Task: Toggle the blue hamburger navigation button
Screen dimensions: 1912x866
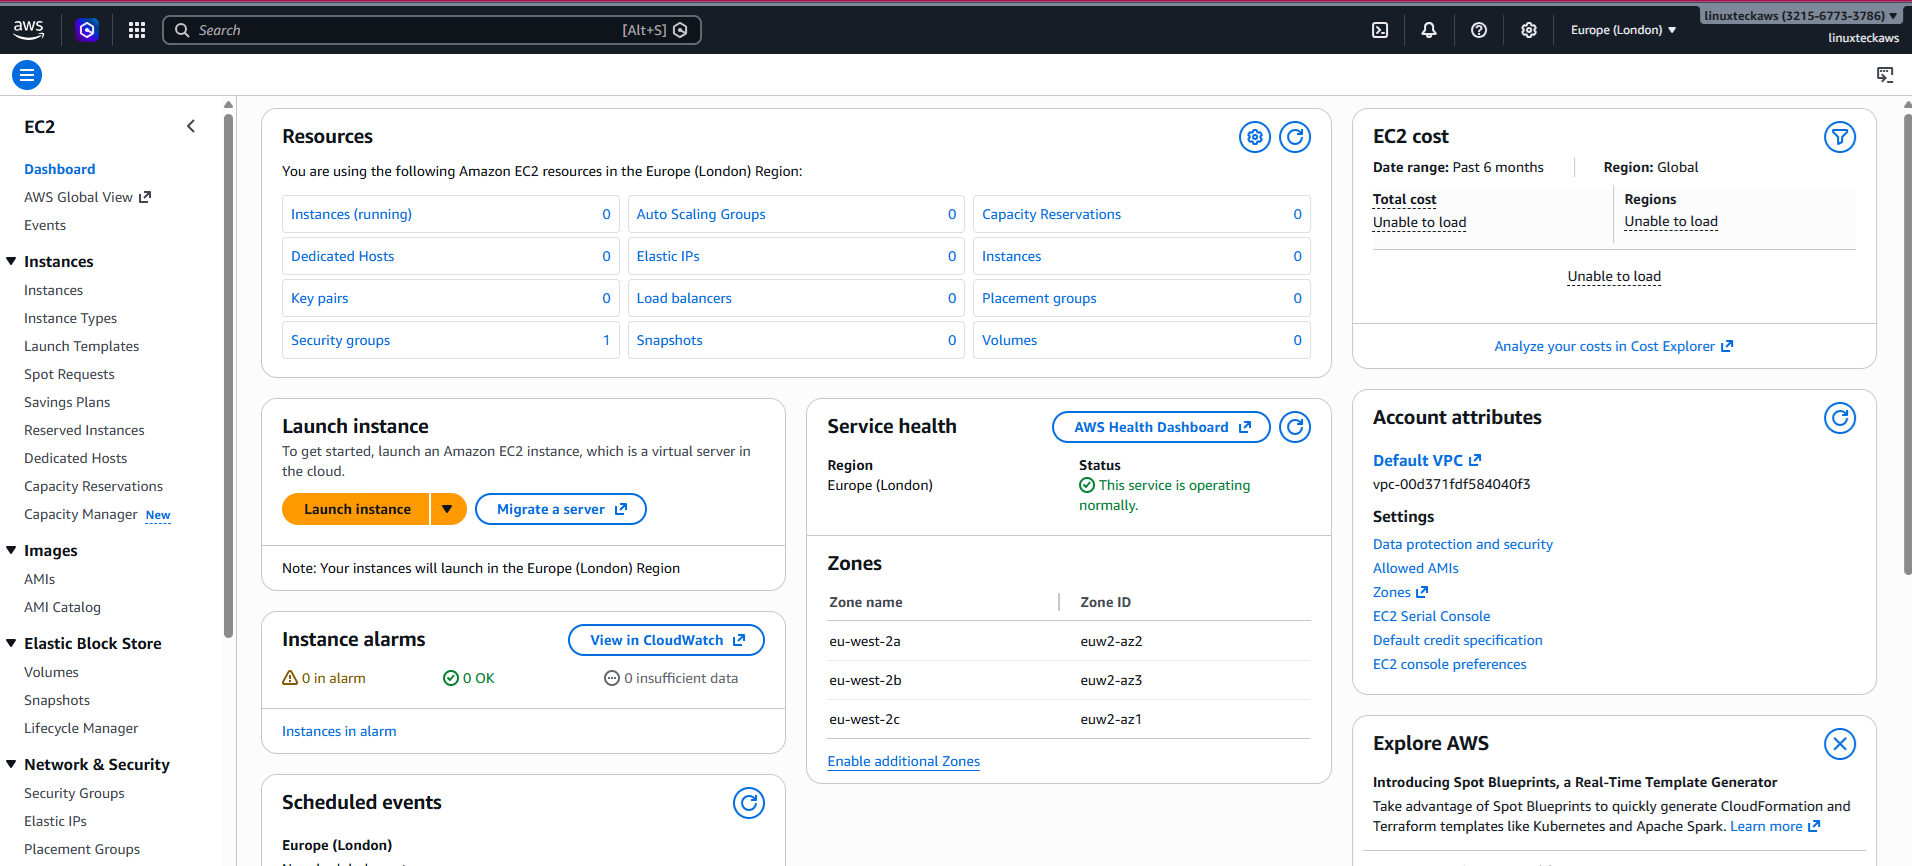Action: [x=27, y=75]
